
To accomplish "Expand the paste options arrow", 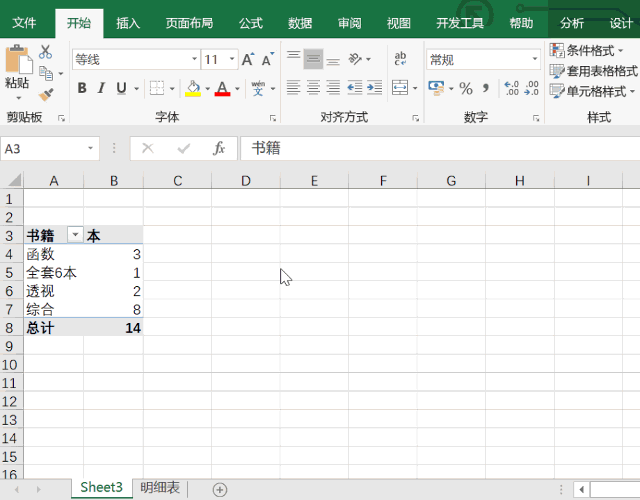I will 18,98.
